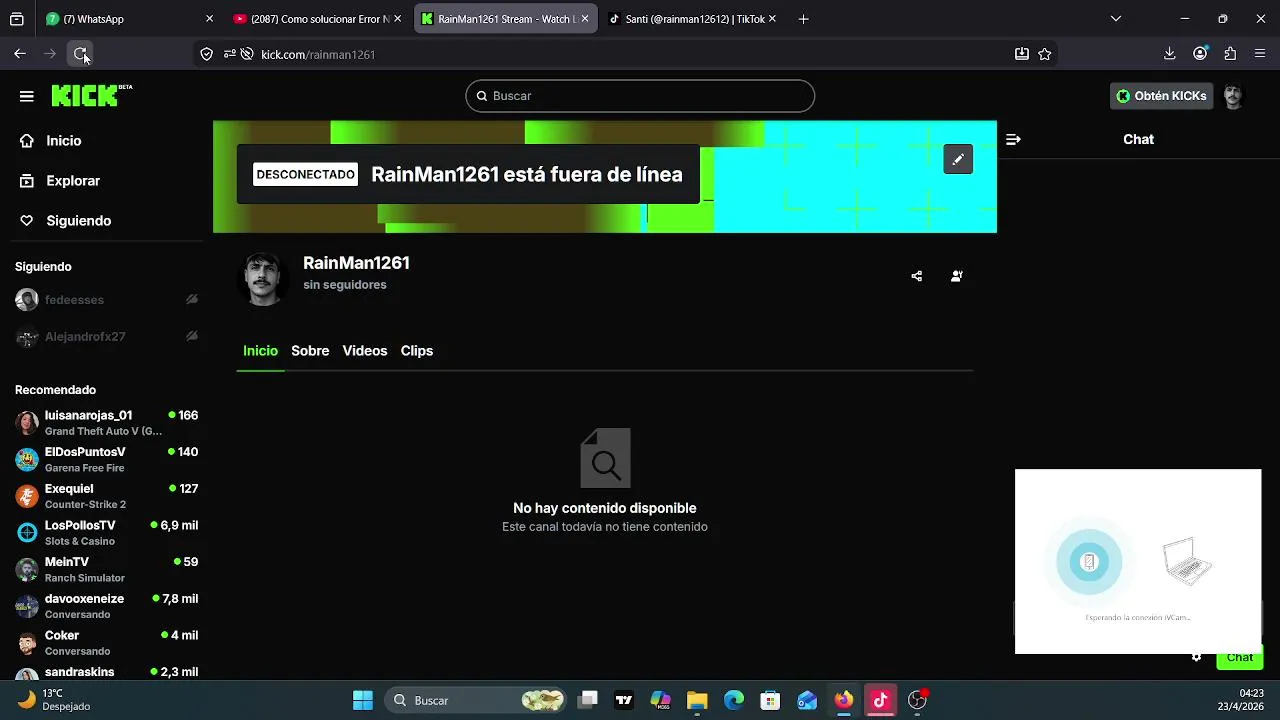The image size is (1280, 720).
Task: Click the follow user icon
Action: [x=957, y=276]
